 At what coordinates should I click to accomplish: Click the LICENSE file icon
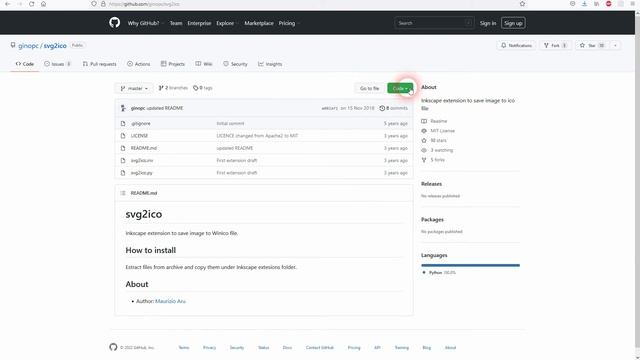[x=123, y=136]
